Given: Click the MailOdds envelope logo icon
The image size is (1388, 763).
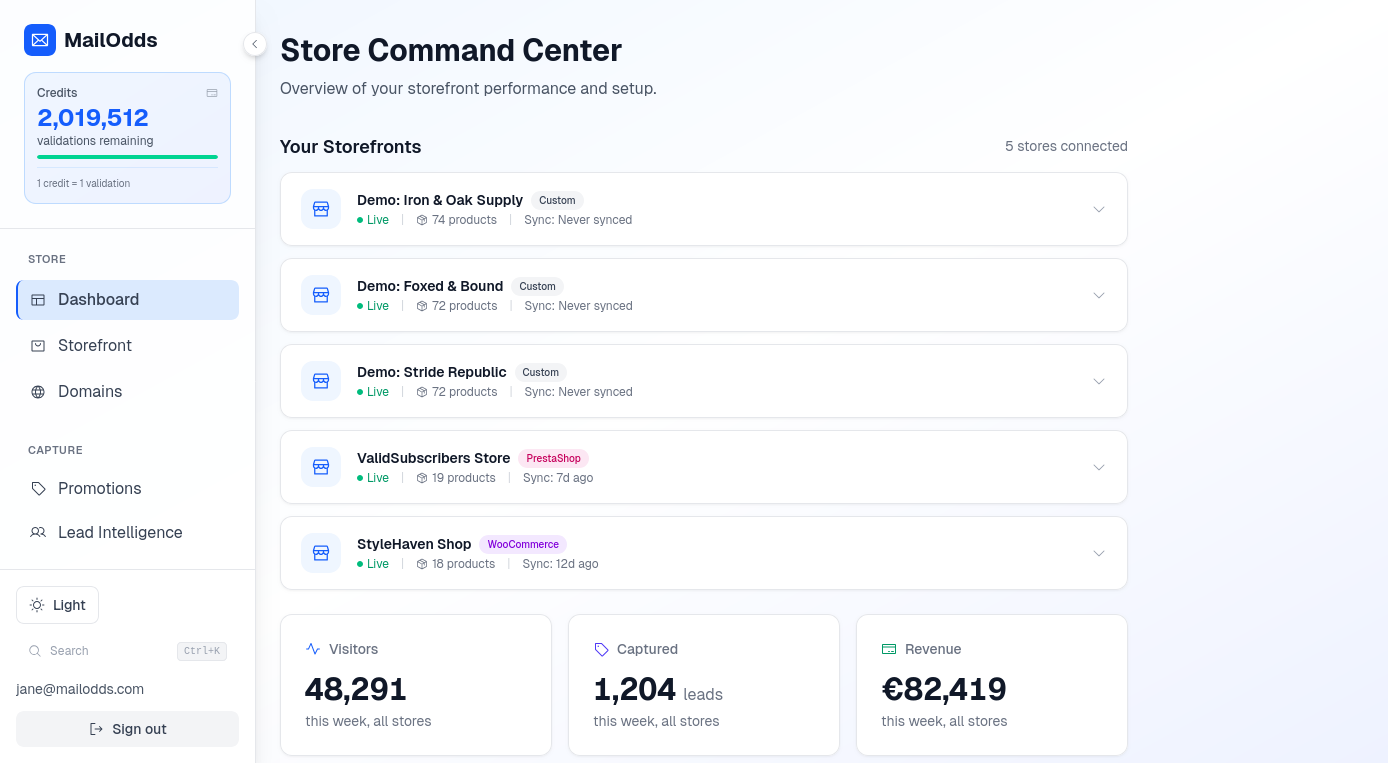Looking at the screenshot, I should pos(39,40).
